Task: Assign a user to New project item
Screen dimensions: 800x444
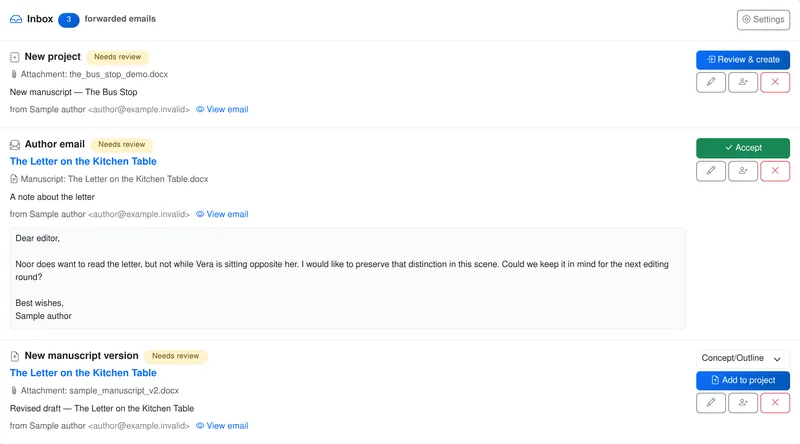Action: pyautogui.click(x=743, y=82)
